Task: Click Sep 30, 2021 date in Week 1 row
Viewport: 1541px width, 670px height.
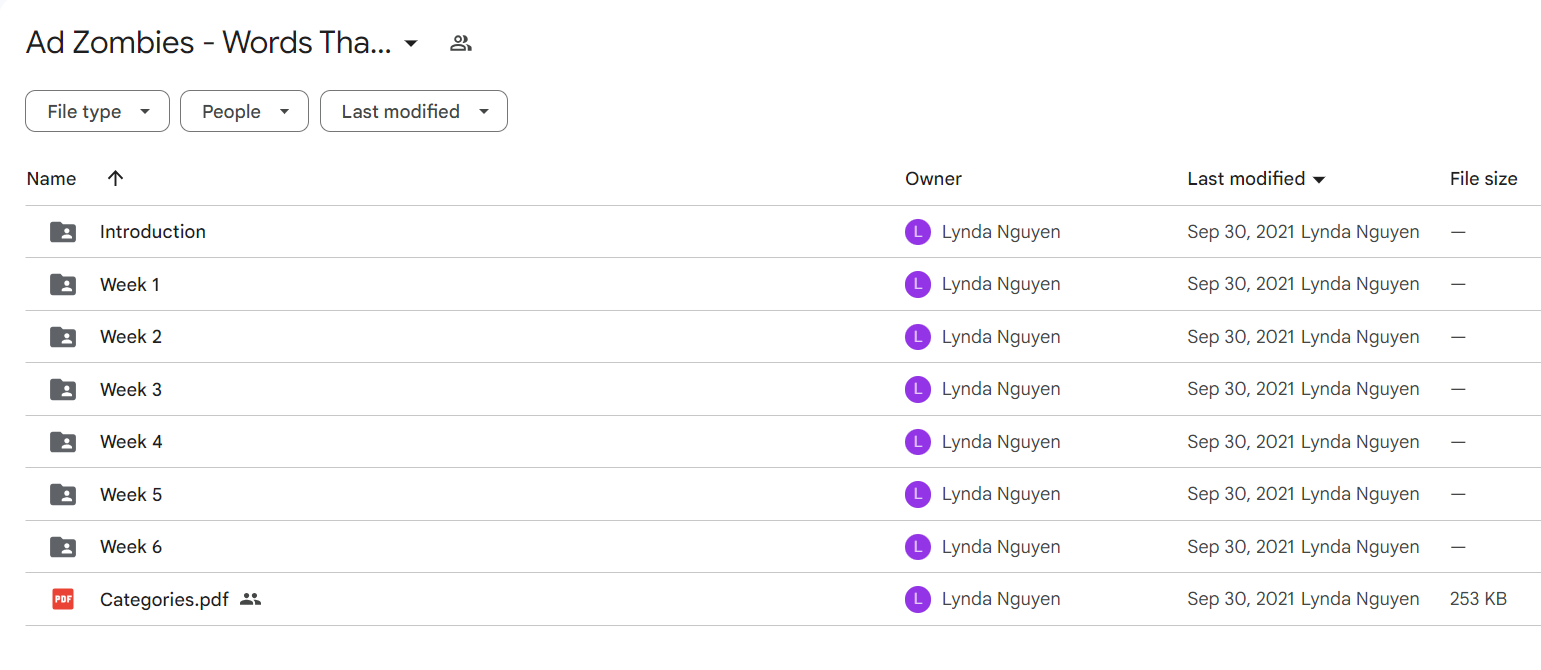Action: (x=1241, y=285)
